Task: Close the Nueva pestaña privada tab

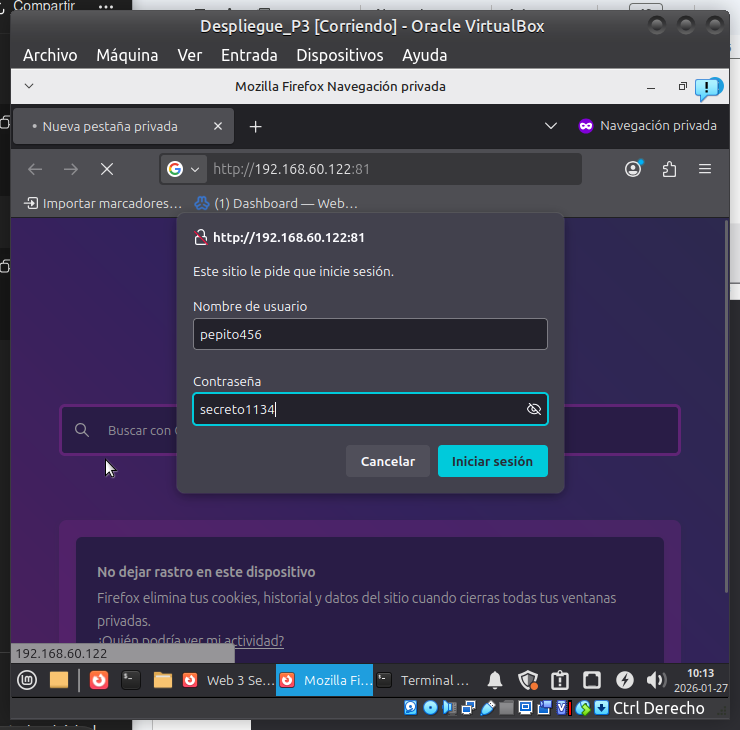Action: click(x=218, y=127)
